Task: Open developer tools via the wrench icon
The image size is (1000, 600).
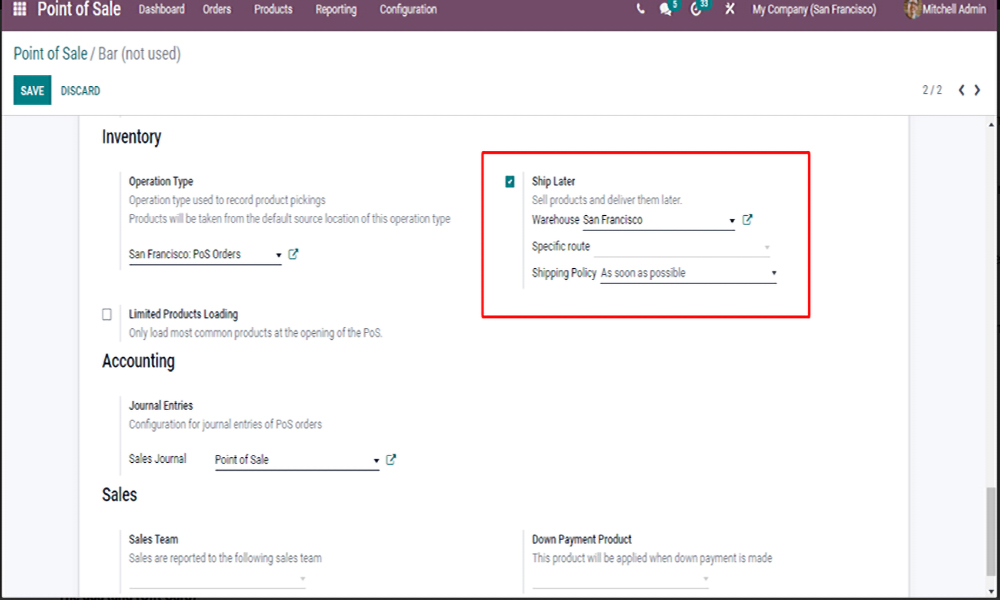Action: pyautogui.click(x=729, y=10)
